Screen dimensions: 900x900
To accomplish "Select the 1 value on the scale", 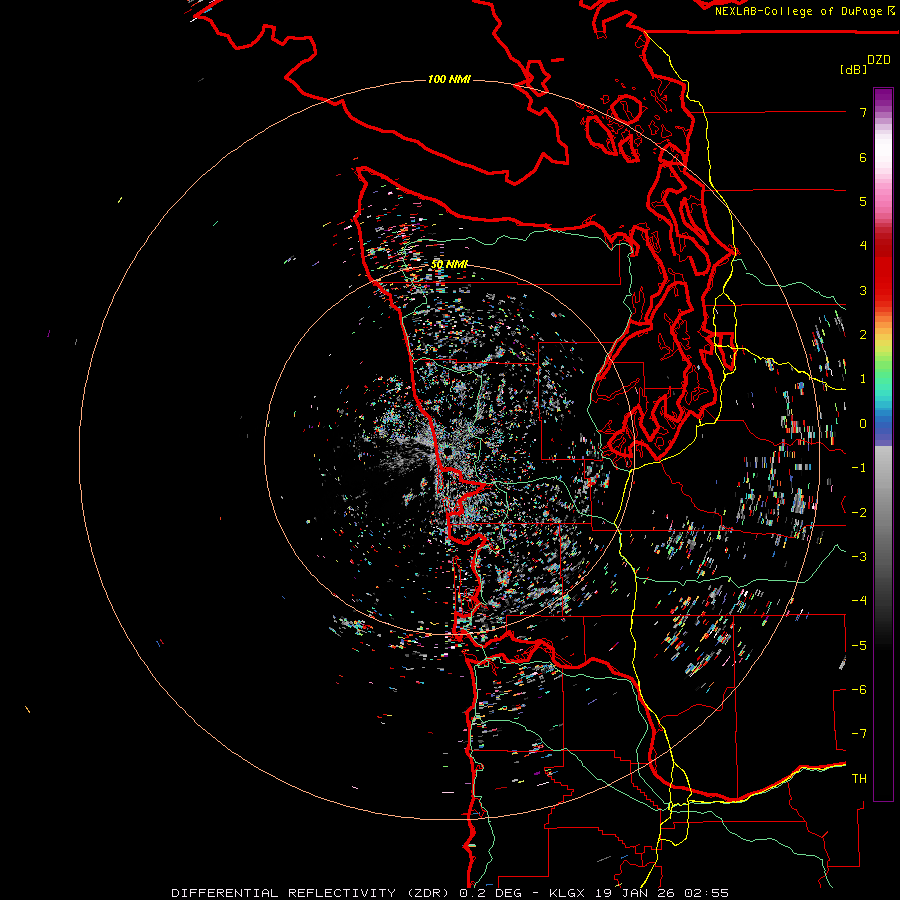I will (x=863, y=379).
